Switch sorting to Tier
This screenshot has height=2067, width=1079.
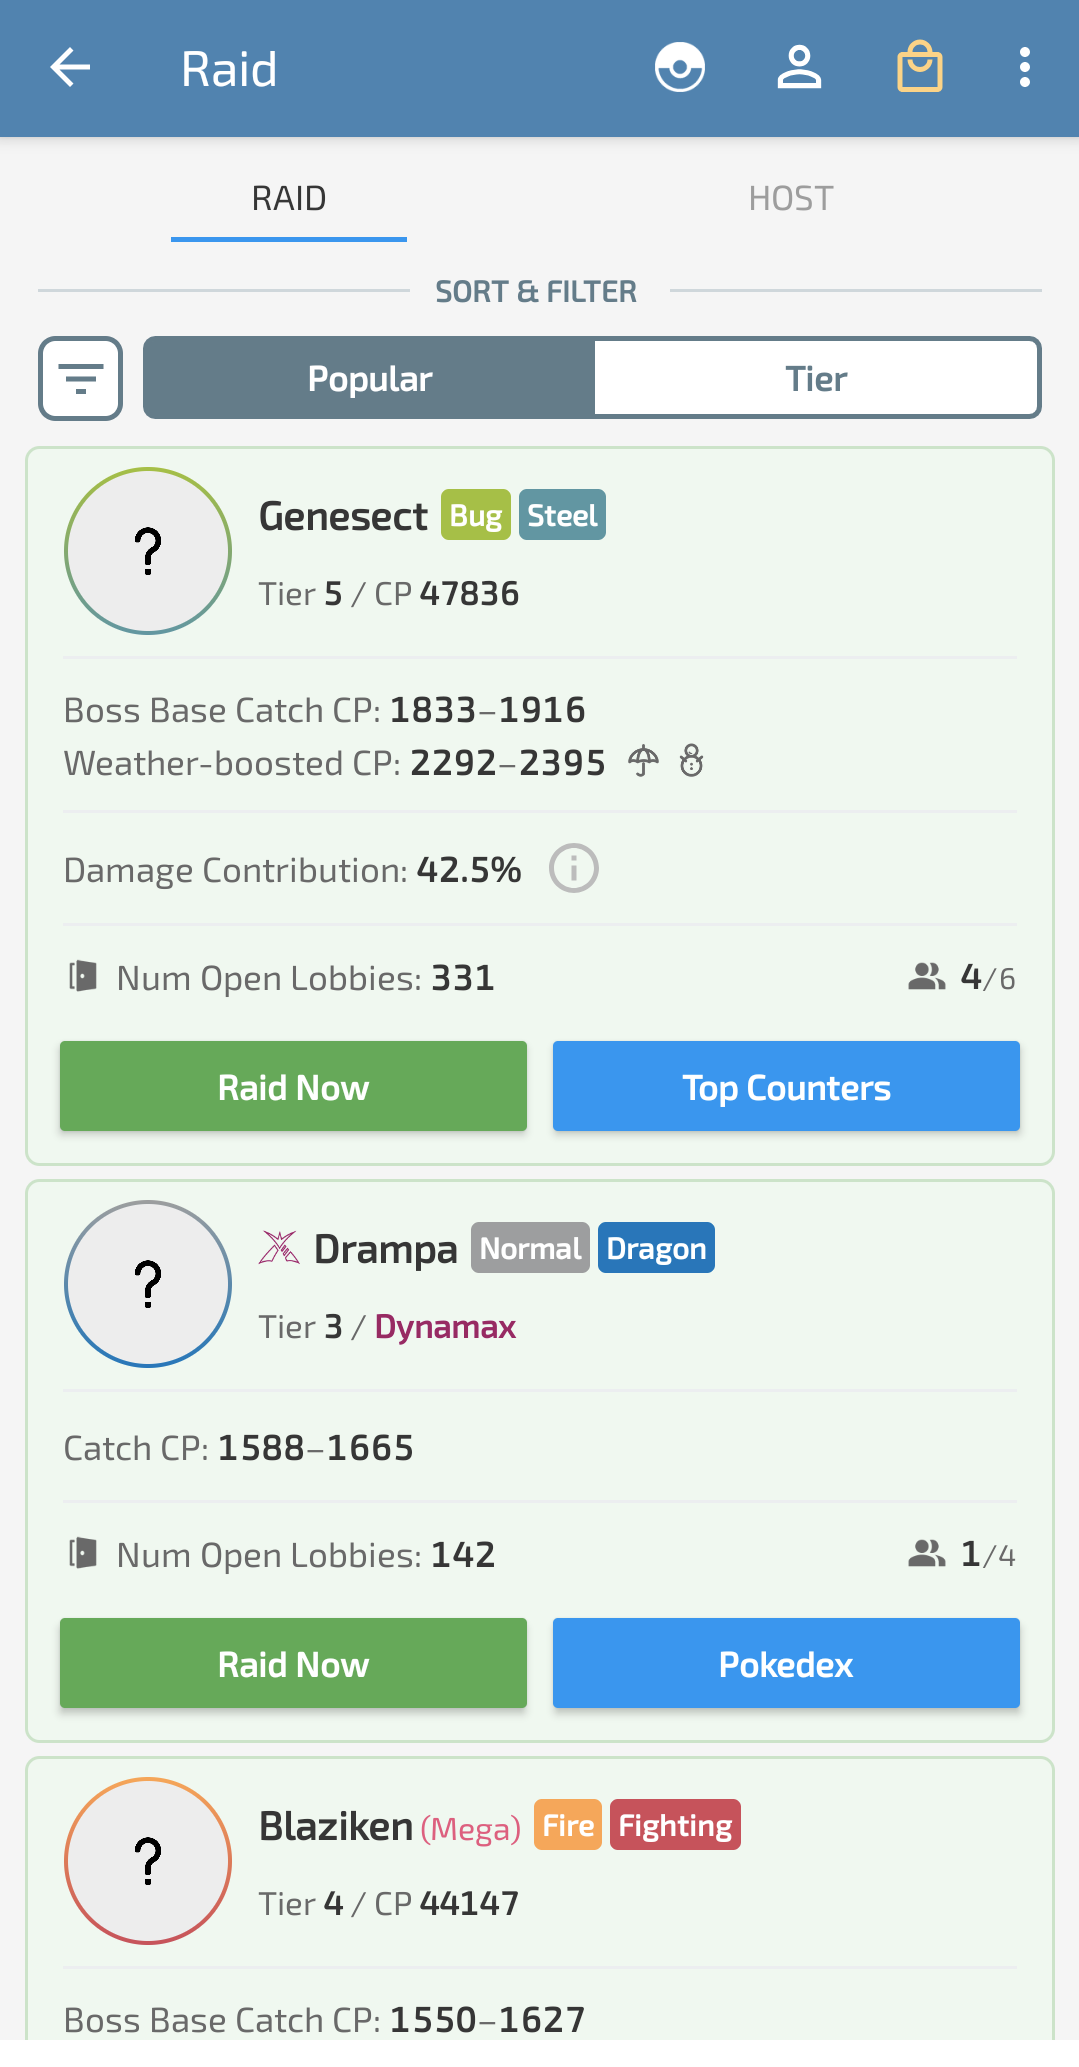(x=816, y=379)
